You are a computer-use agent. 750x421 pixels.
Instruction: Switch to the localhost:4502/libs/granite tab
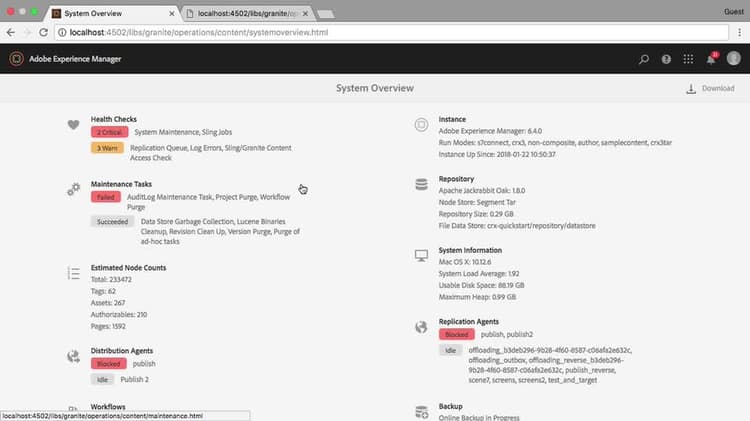click(x=247, y=13)
